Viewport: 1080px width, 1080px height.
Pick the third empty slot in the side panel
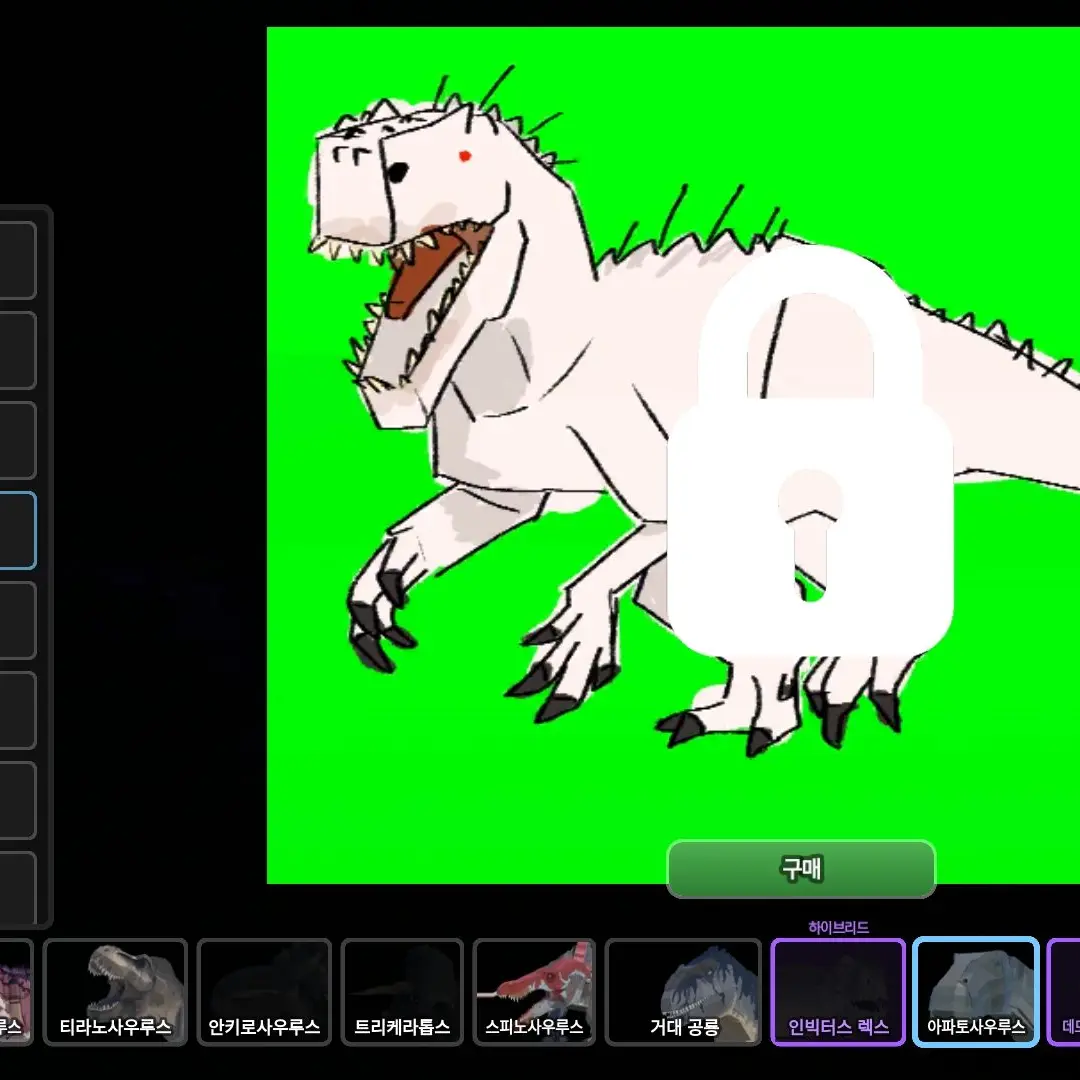tap(17, 440)
